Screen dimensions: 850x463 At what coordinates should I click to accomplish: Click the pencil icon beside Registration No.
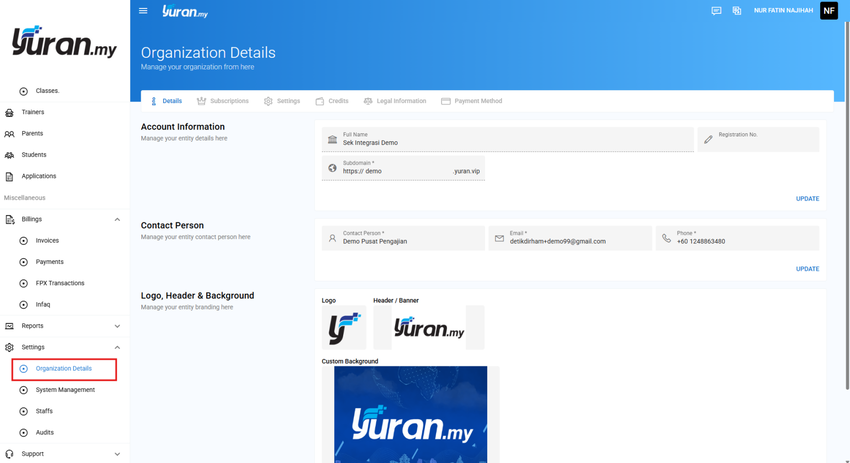point(708,140)
